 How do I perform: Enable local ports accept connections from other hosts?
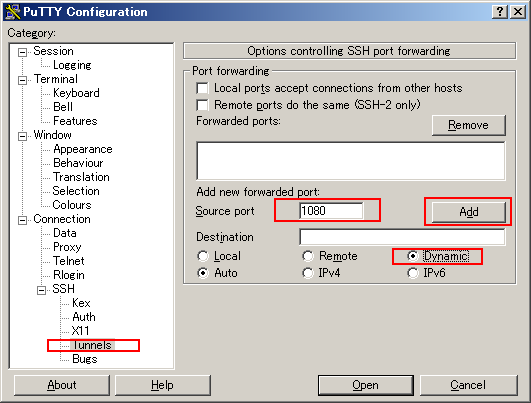[x=203, y=88]
